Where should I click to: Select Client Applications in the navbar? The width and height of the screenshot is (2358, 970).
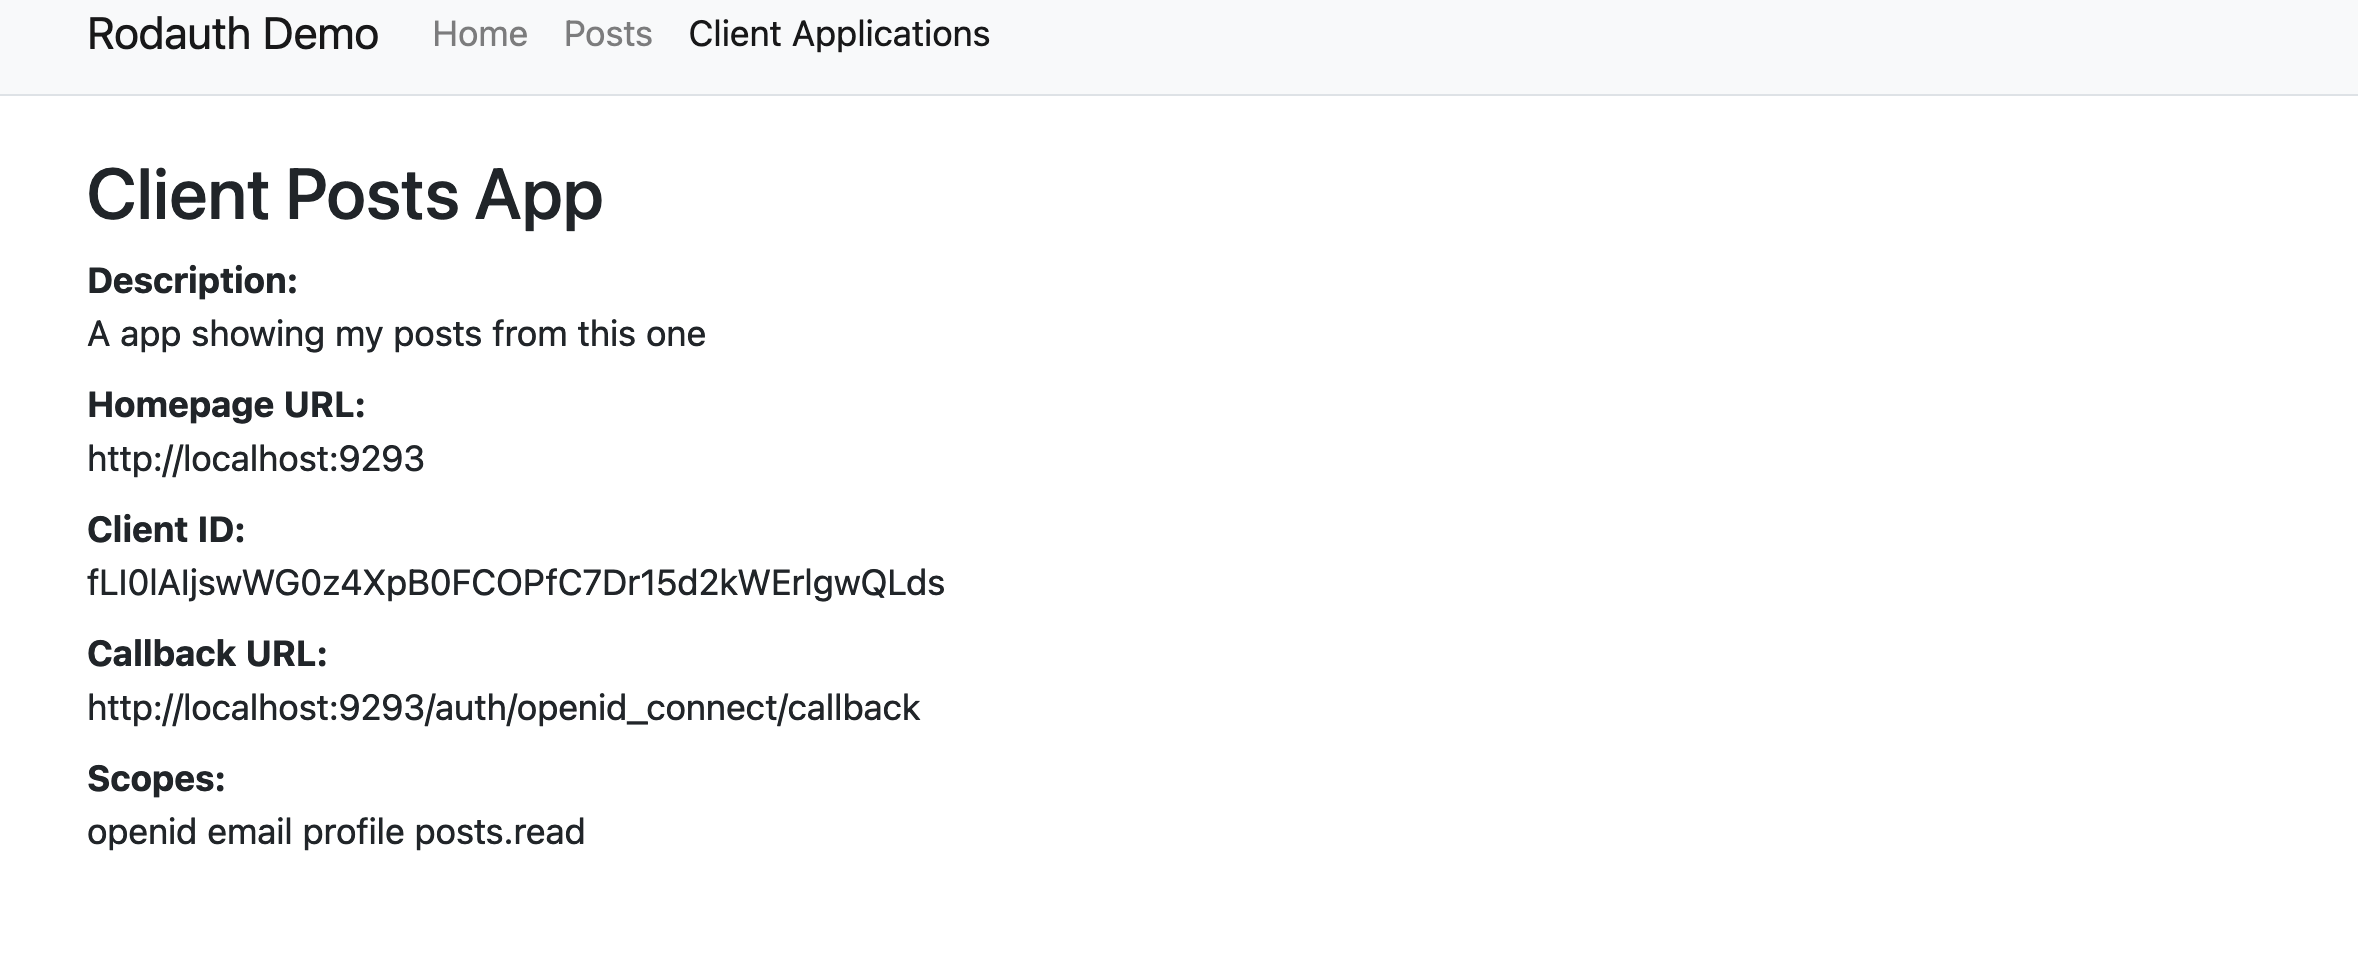tap(838, 35)
